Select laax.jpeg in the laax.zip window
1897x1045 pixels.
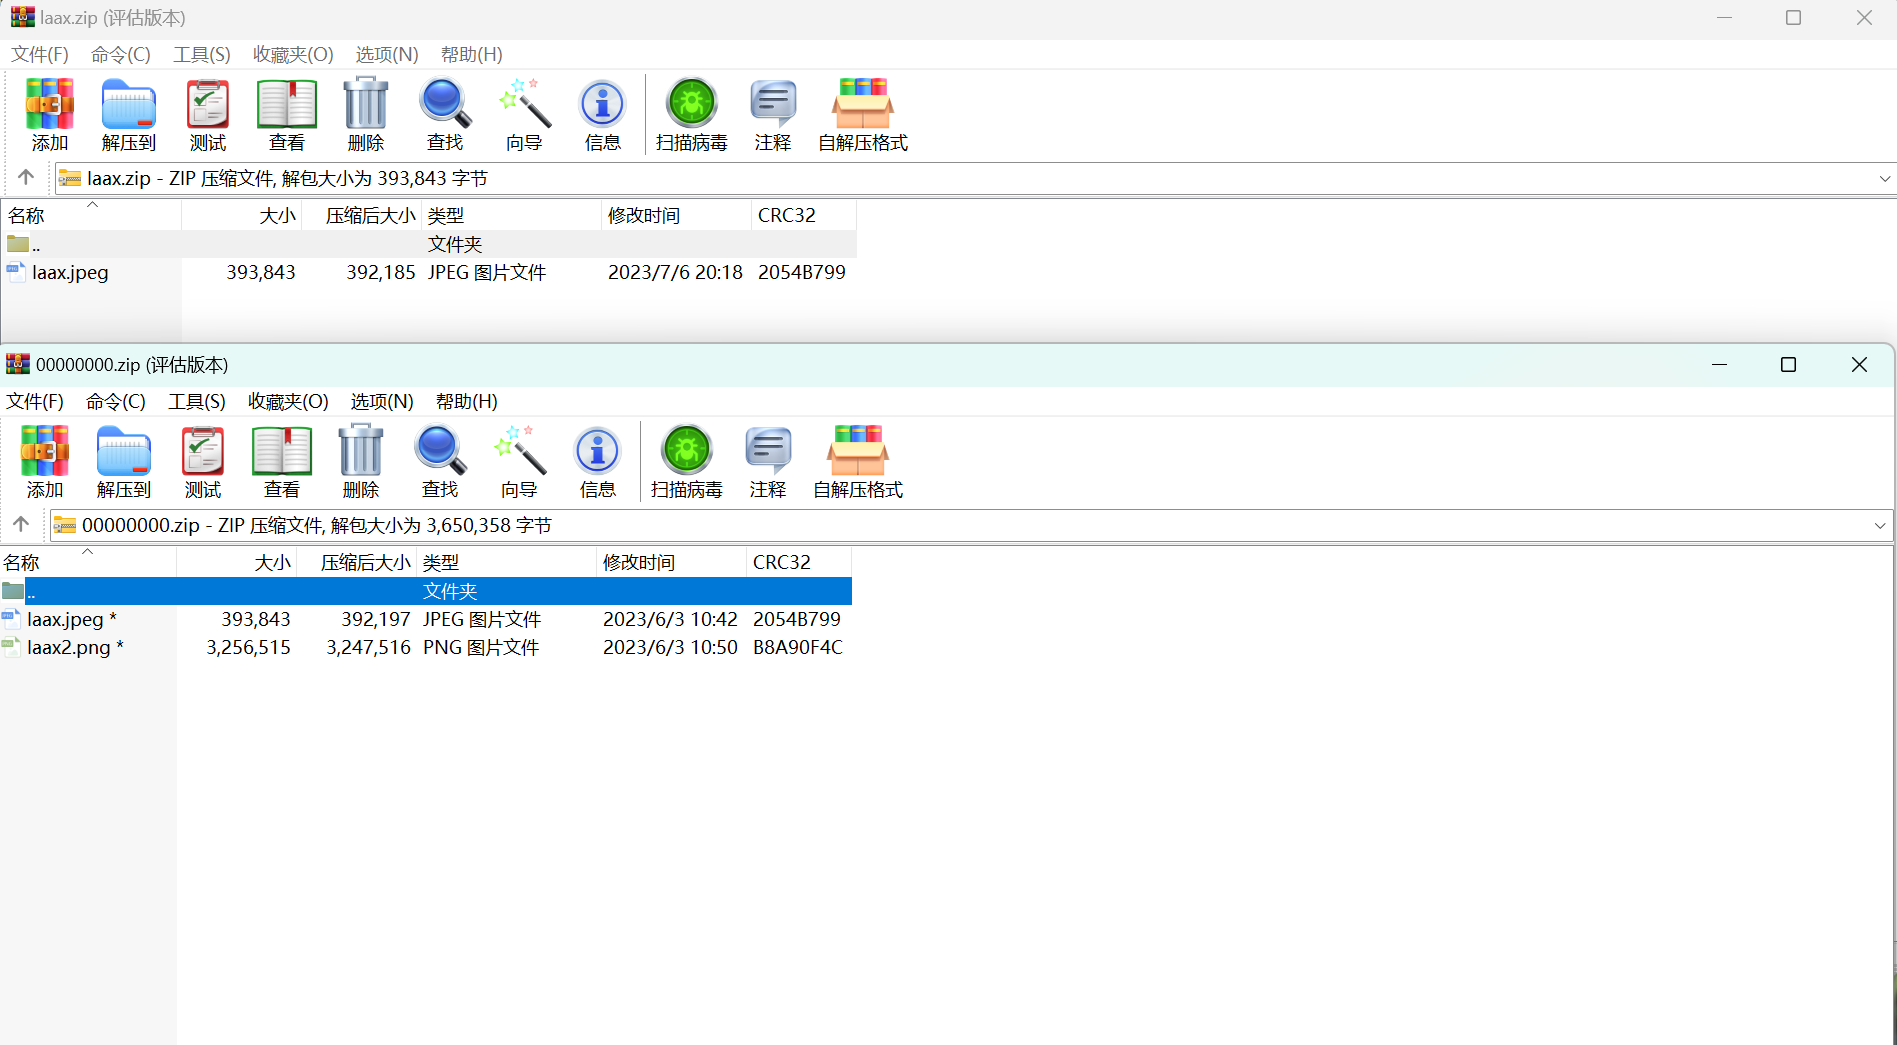click(70, 273)
